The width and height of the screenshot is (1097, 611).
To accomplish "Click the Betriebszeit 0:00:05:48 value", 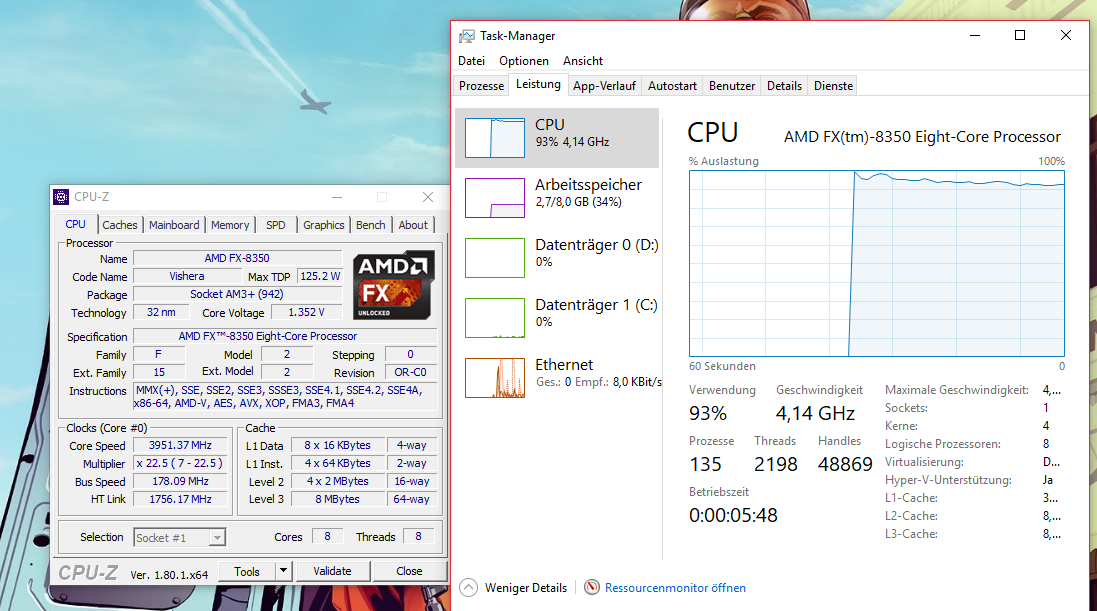I will pyautogui.click(x=733, y=516).
